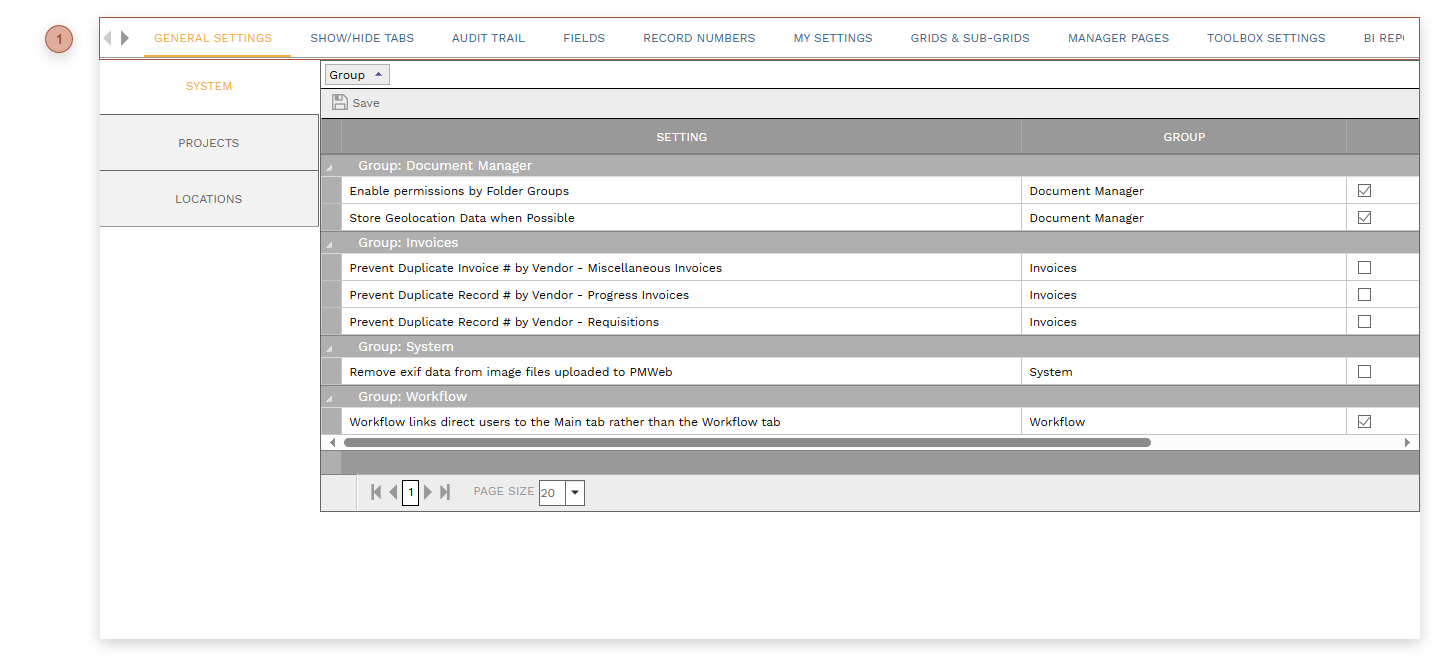Go to first page in pager
The height and width of the screenshot is (662, 1441).
[376, 492]
